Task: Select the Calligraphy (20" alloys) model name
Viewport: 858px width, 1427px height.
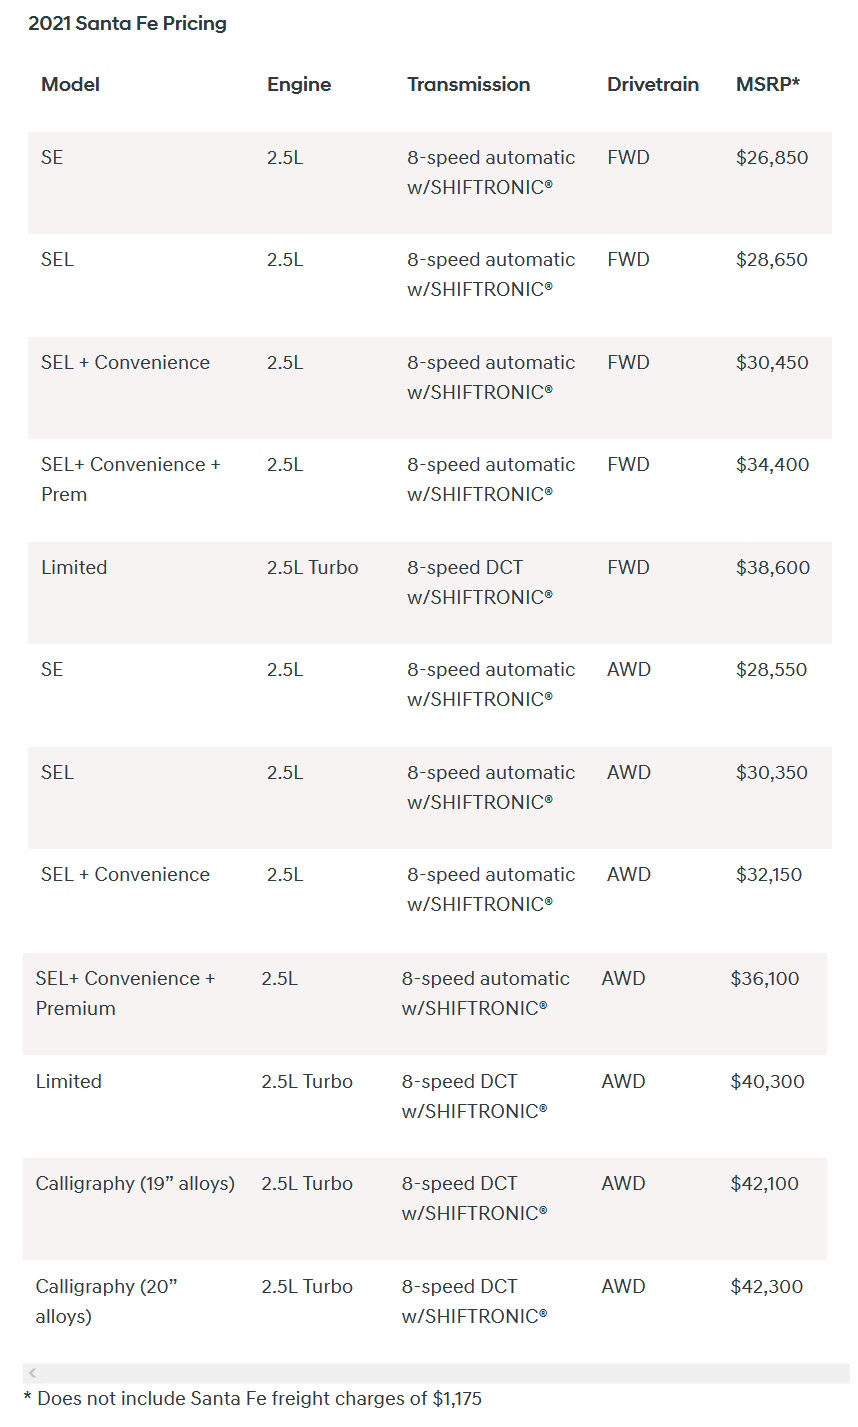Action: click(106, 1300)
